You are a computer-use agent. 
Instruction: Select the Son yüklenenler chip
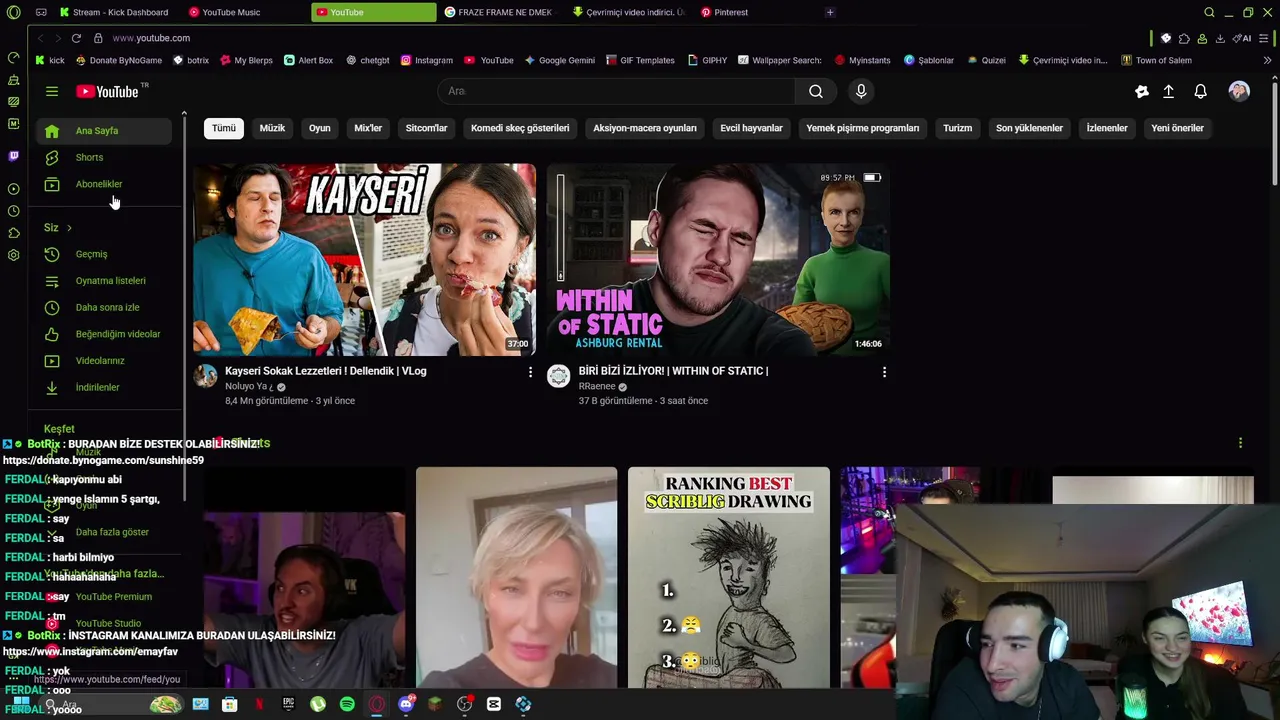pyautogui.click(x=1029, y=128)
